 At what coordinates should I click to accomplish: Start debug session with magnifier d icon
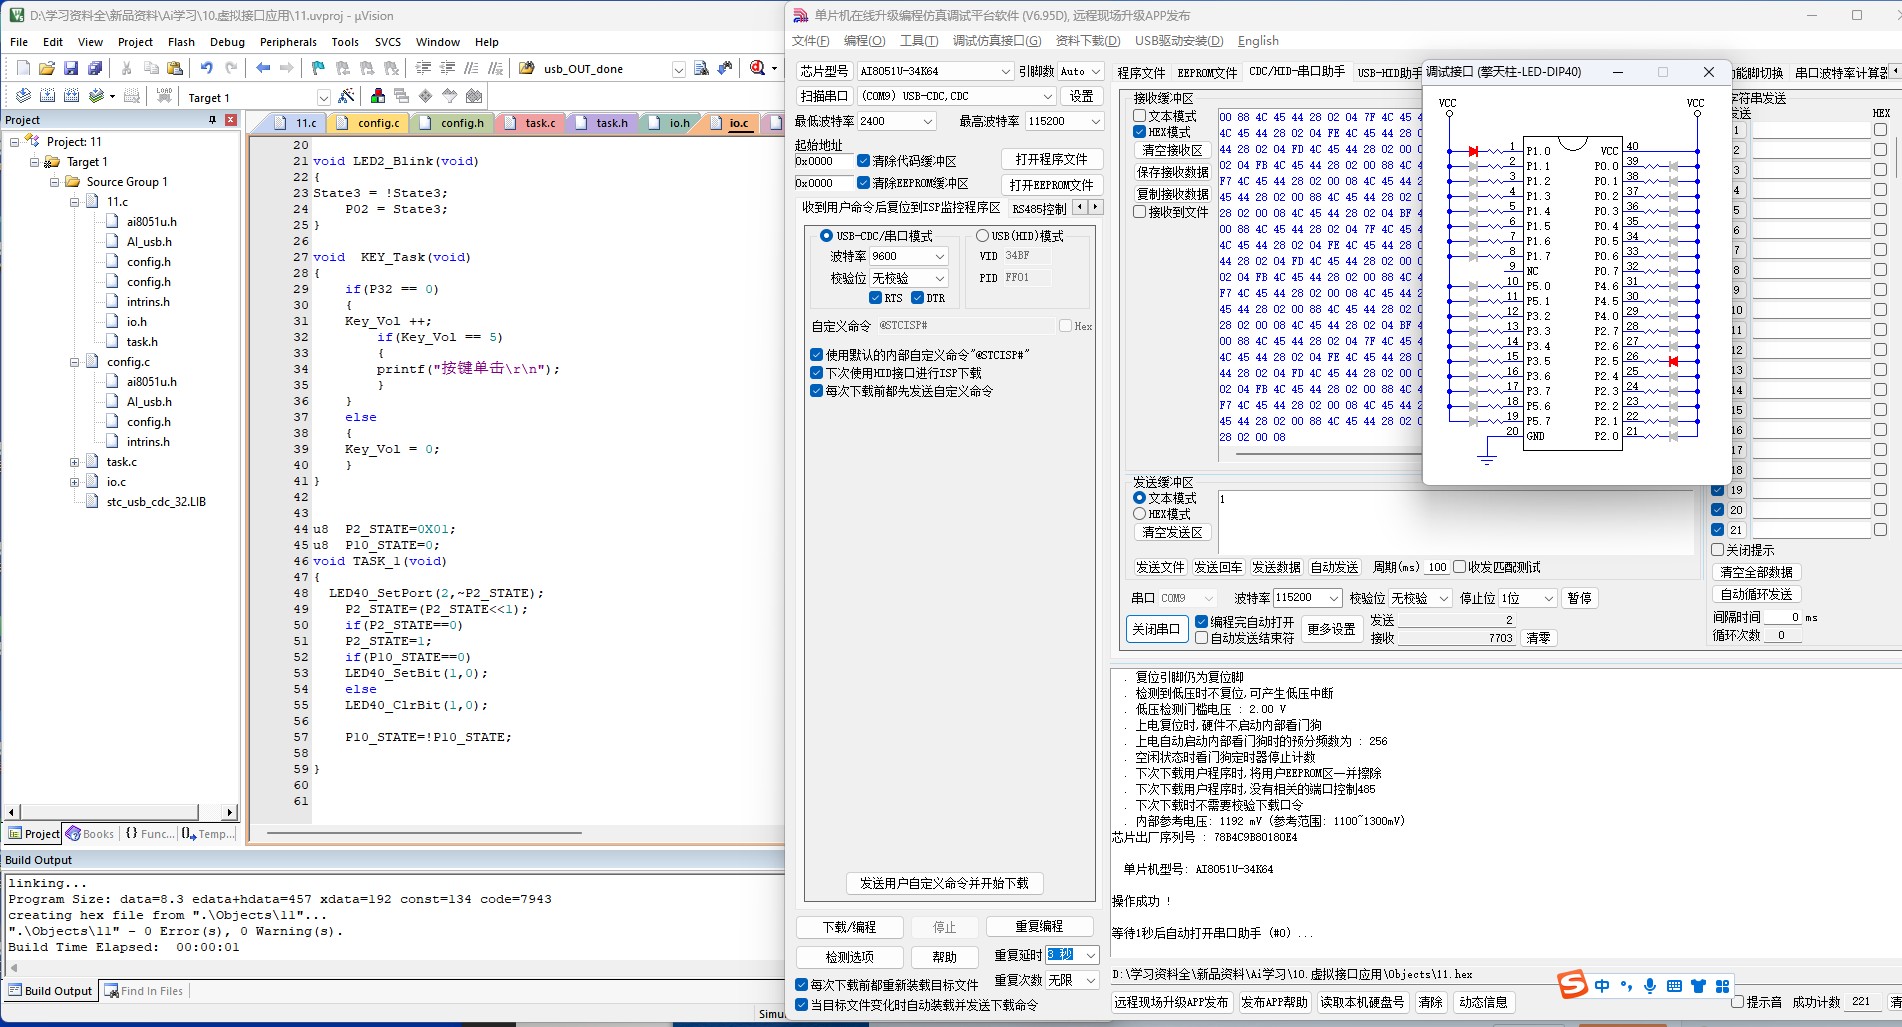click(x=758, y=68)
